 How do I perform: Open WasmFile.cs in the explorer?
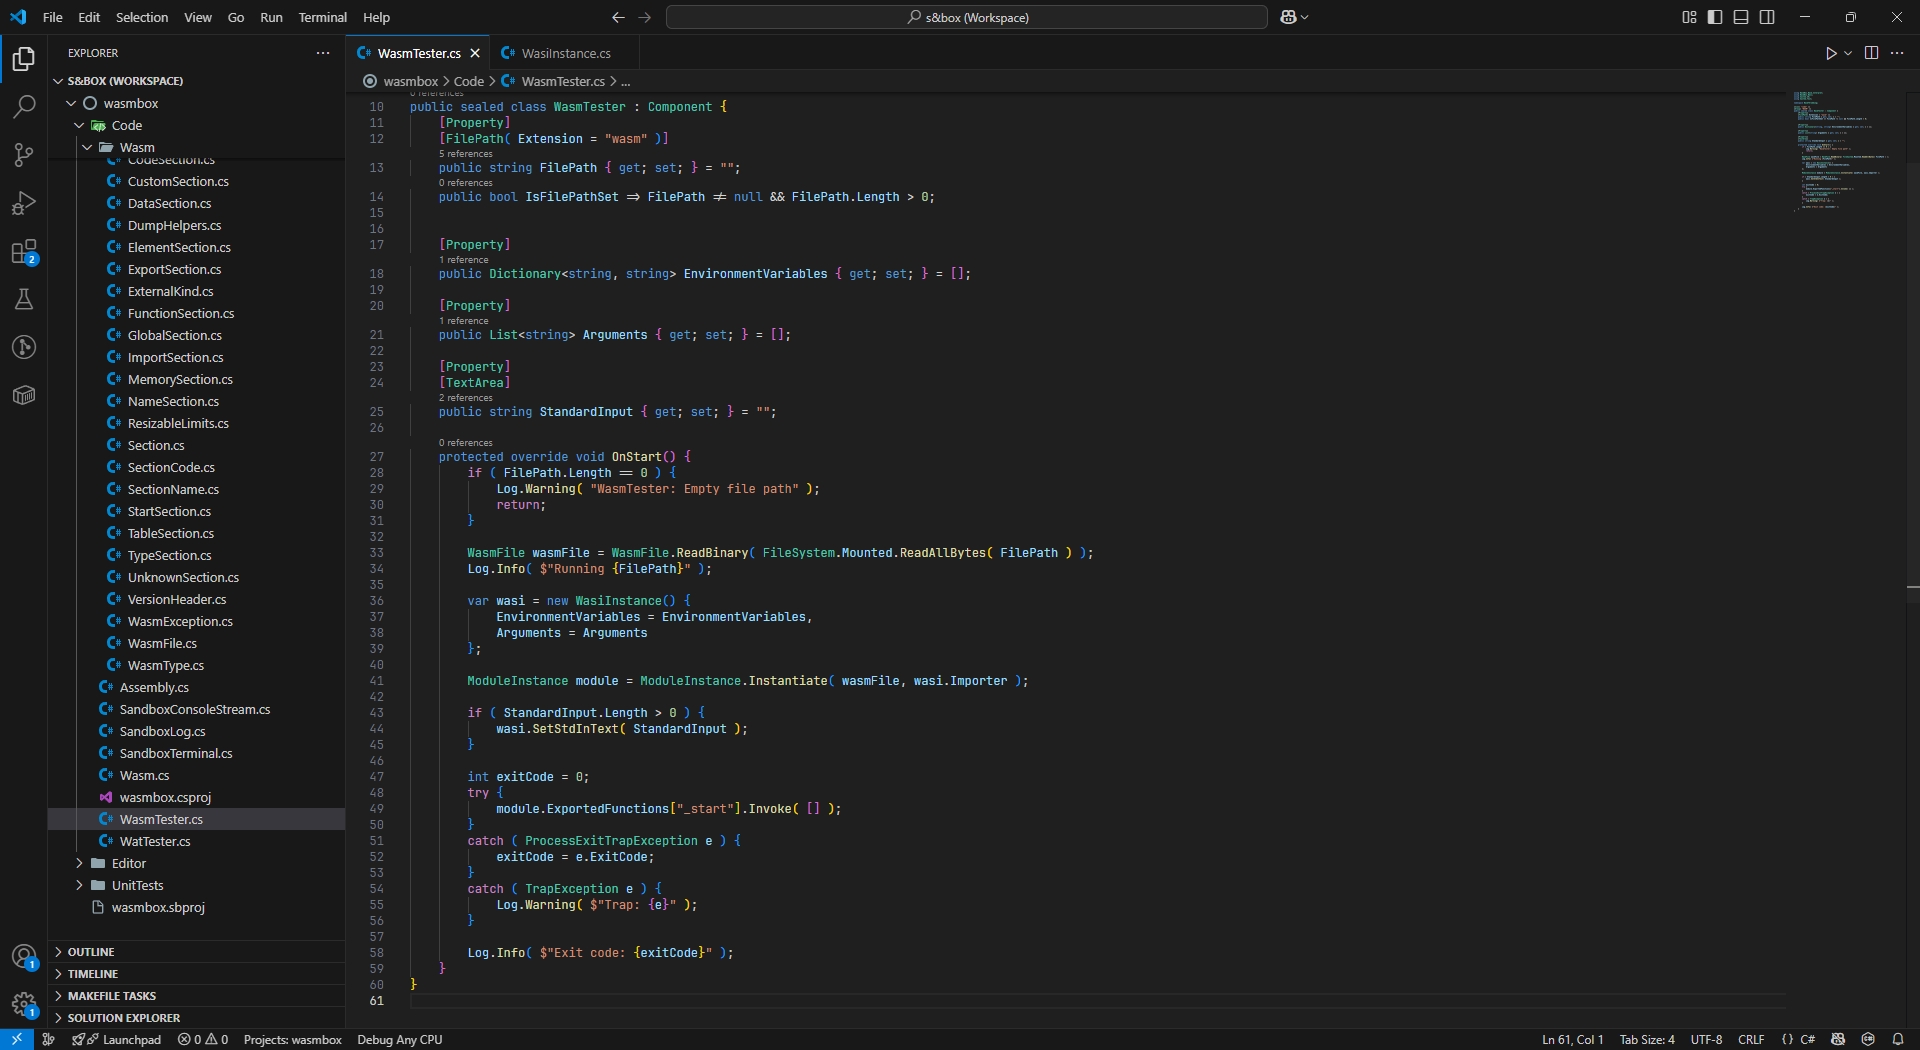click(196, 643)
